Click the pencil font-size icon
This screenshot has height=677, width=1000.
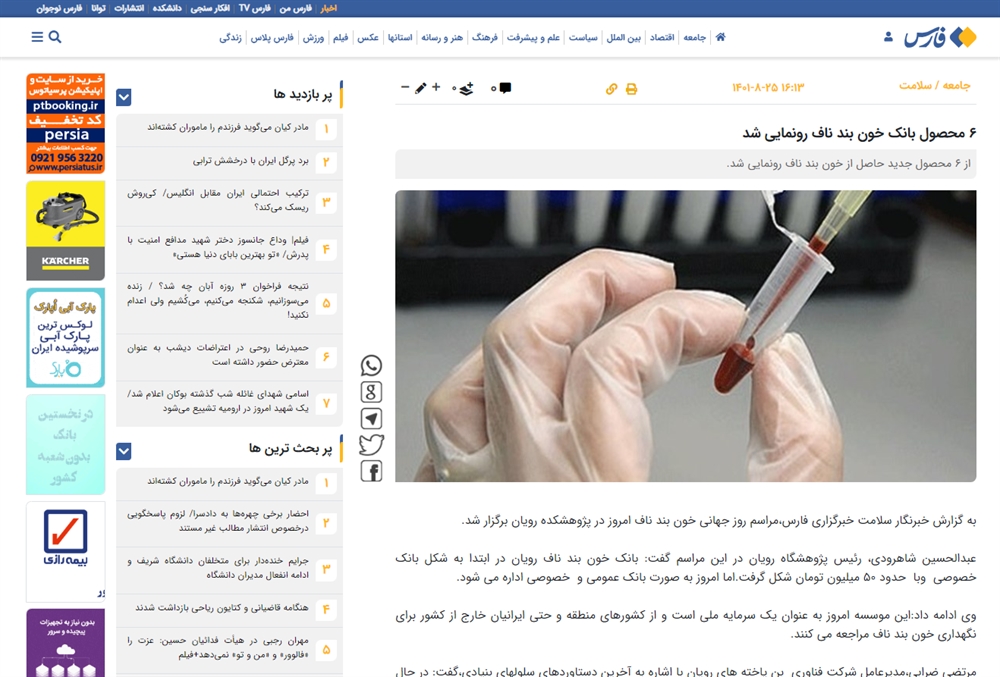420,88
